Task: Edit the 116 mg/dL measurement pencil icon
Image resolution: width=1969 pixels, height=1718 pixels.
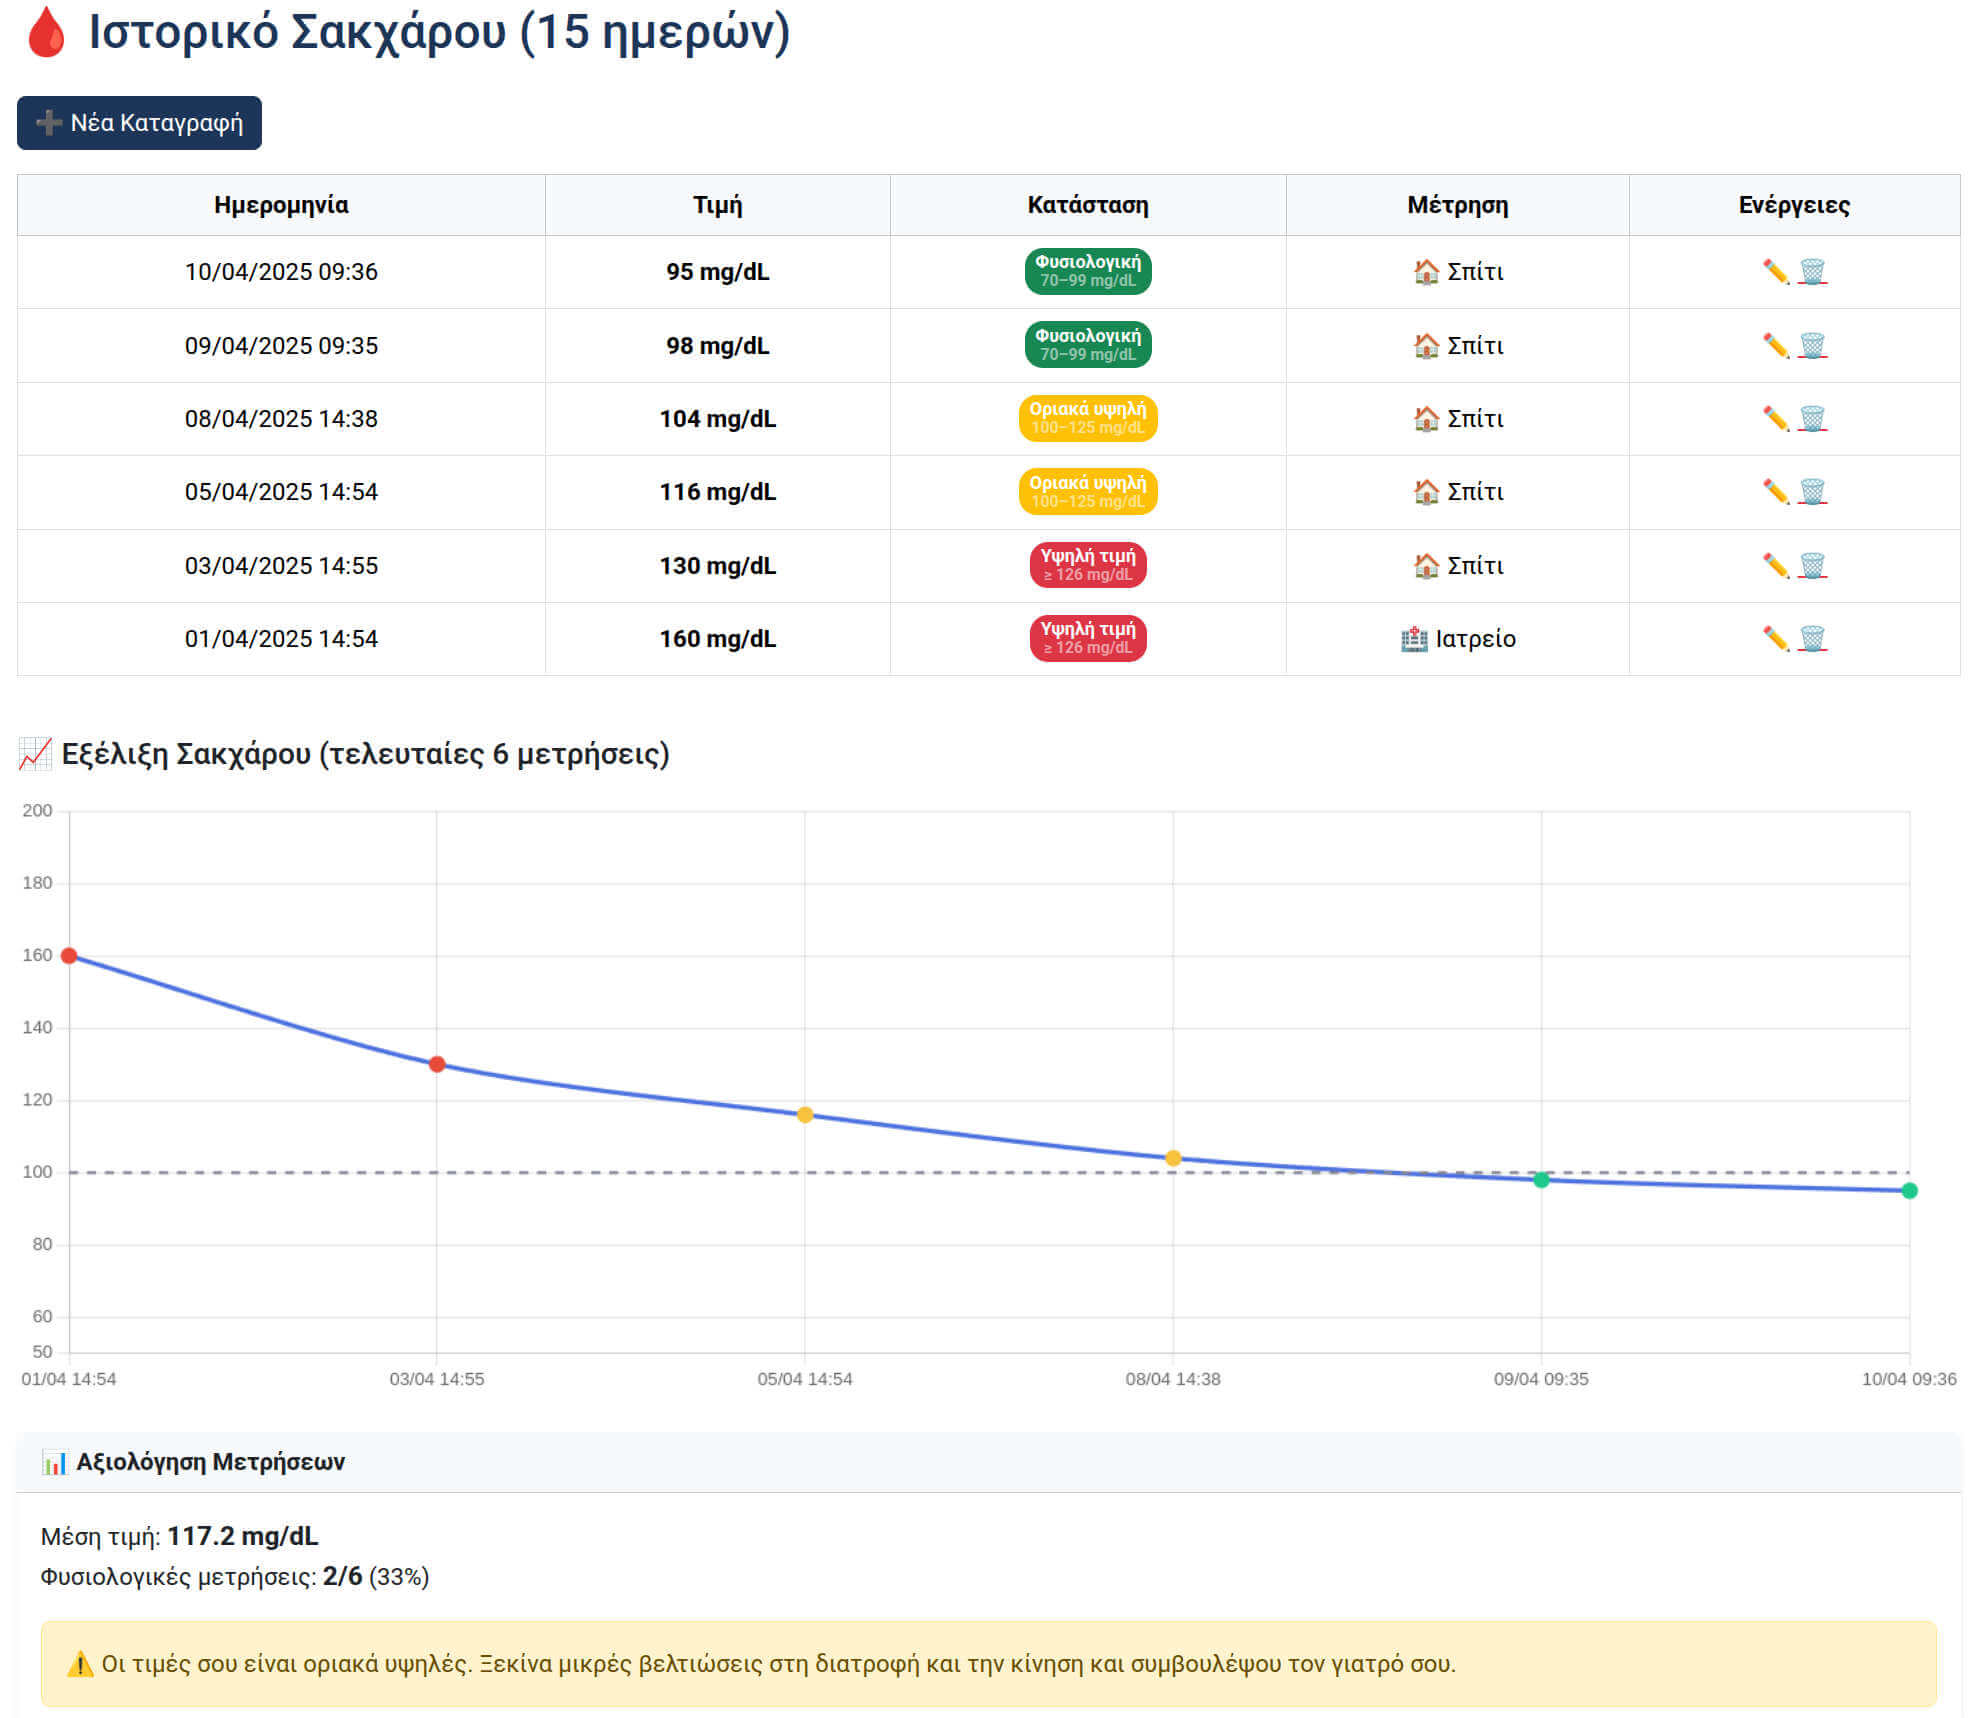Action: 1775,492
